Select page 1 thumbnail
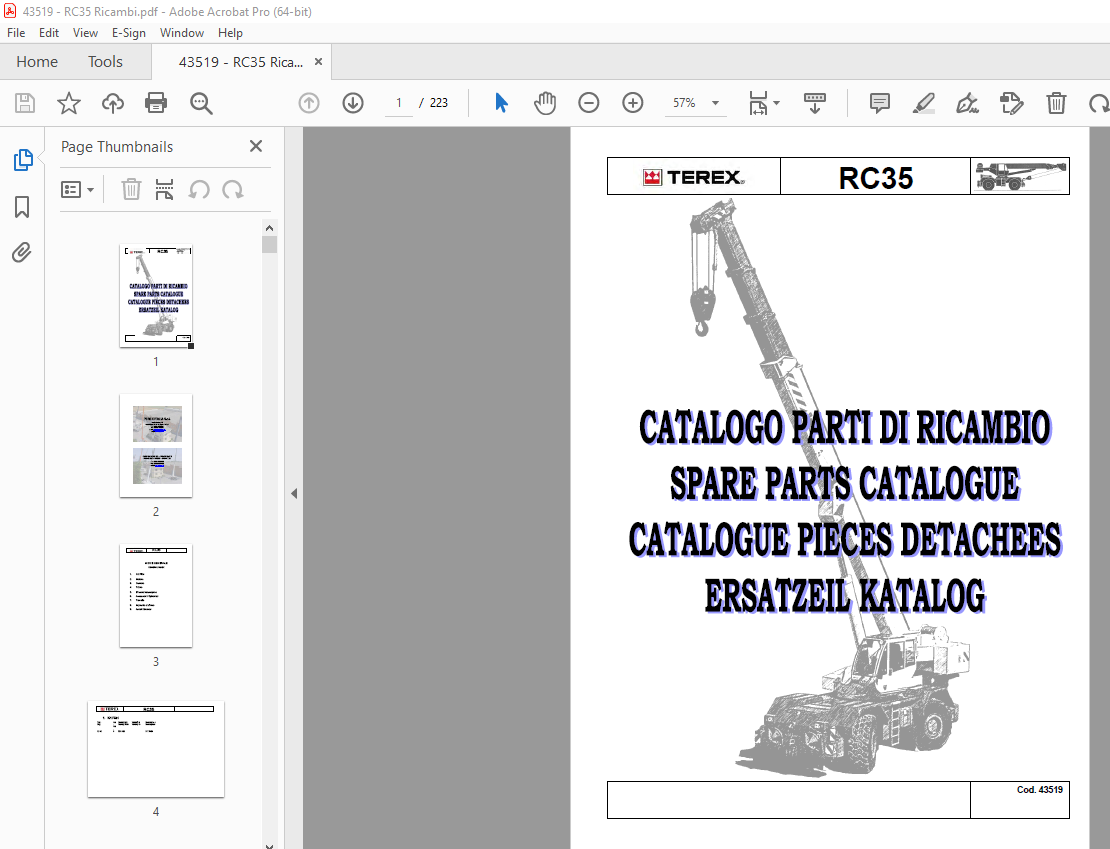The image size is (1110, 849). coord(156,296)
